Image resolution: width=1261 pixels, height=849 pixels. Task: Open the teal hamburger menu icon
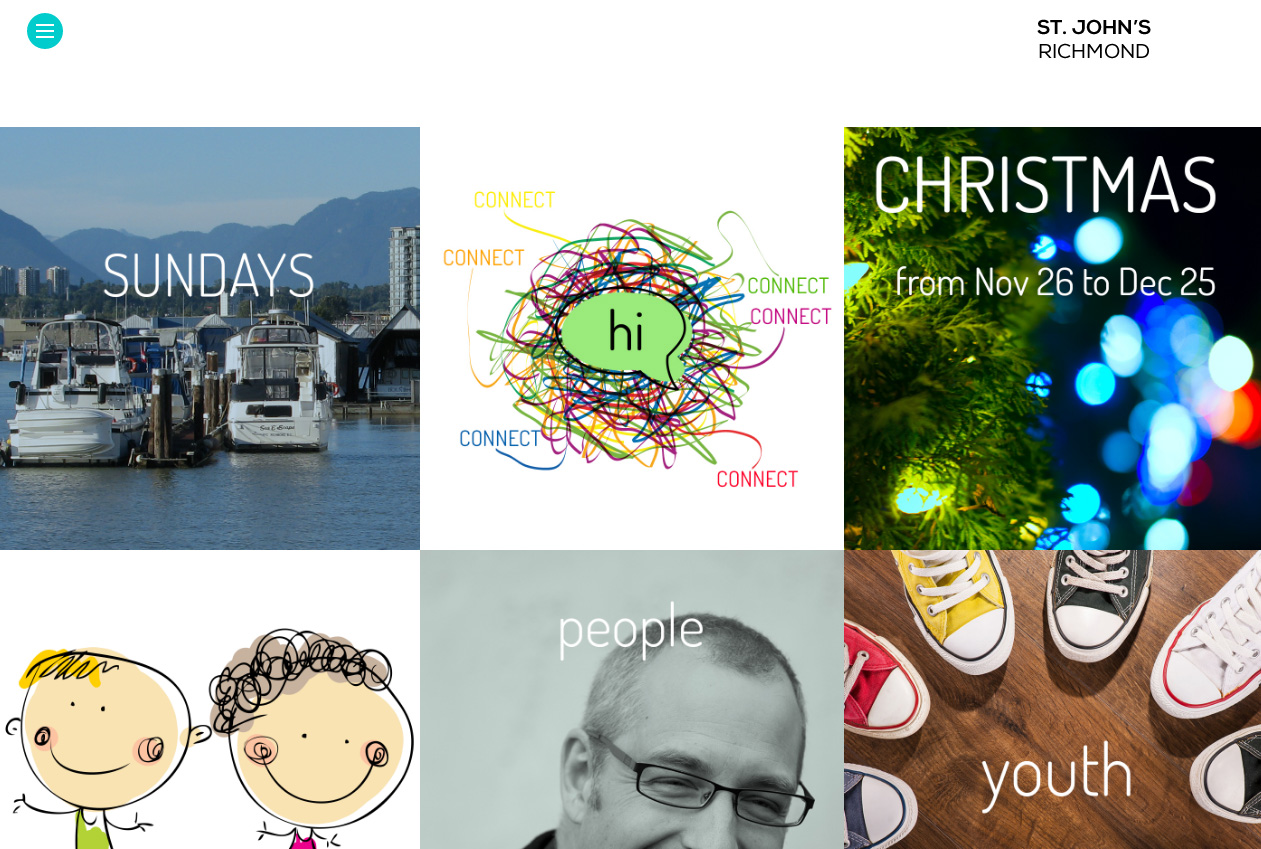pyautogui.click(x=45, y=31)
